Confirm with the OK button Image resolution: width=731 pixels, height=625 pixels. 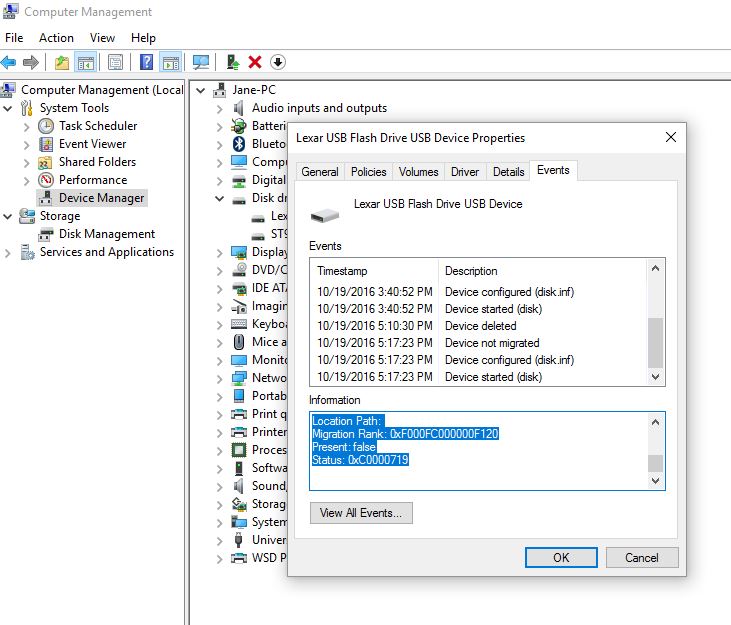click(561, 557)
